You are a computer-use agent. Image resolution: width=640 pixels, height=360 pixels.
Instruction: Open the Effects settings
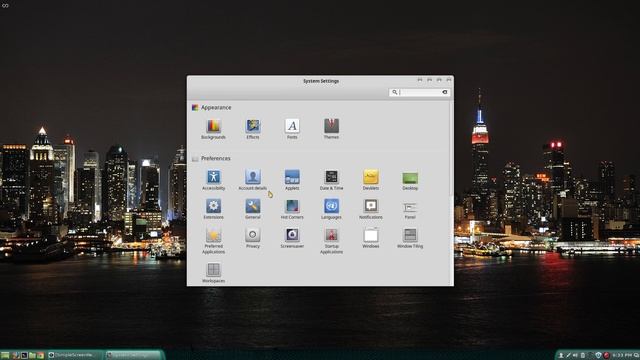[x=253, y=129]
